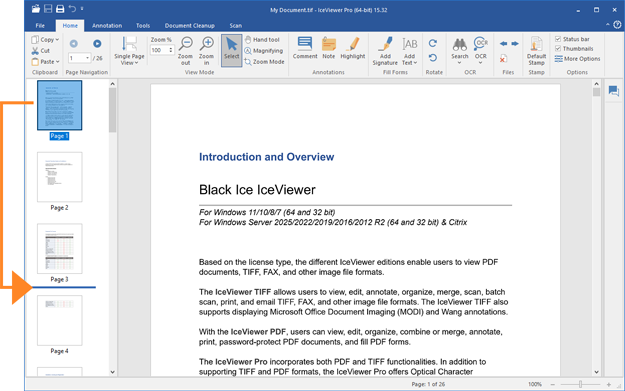This screenshot has width=625, height=391.
Task: Rotate page counterclockwise
Action: [433, 58]
